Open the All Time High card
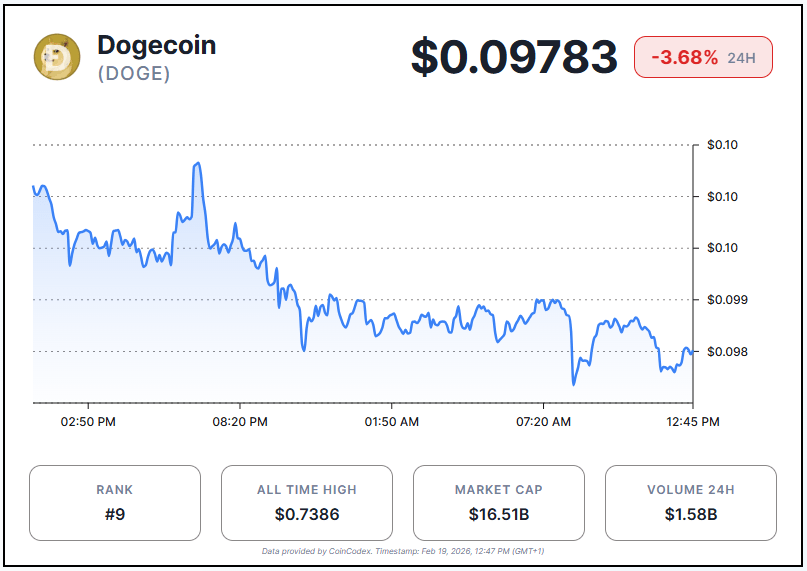The height and width of the screenshot is (571, 807). point(306,502)
